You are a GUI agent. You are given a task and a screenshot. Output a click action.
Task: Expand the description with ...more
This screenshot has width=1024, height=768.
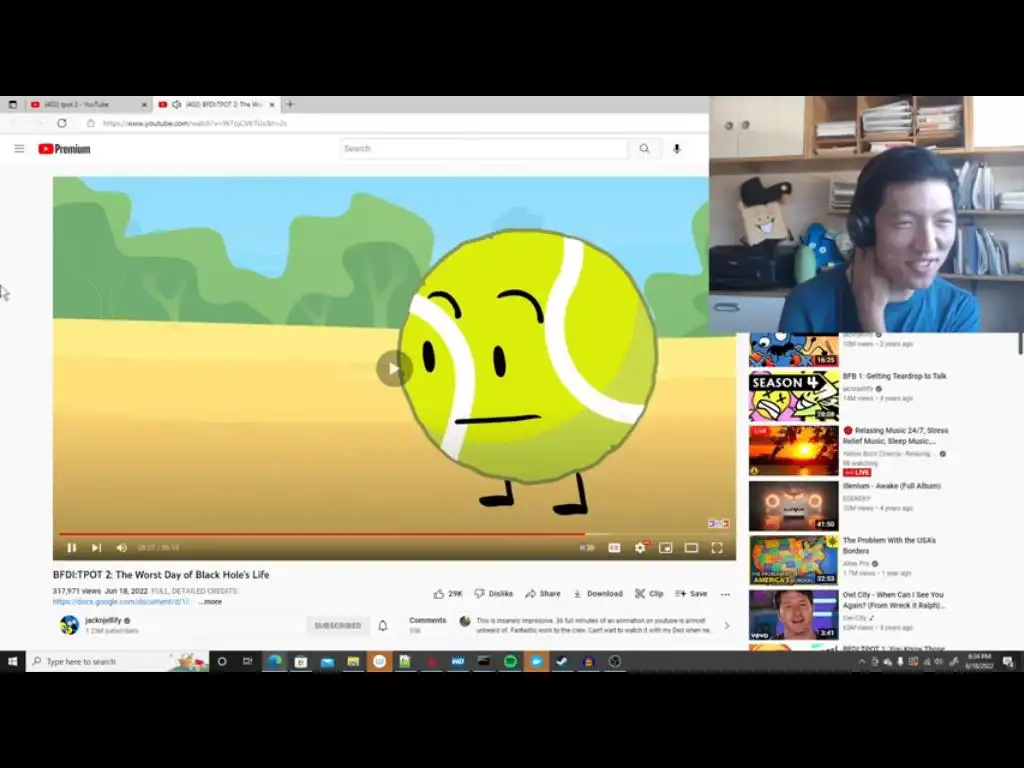(x=210, y=602)
